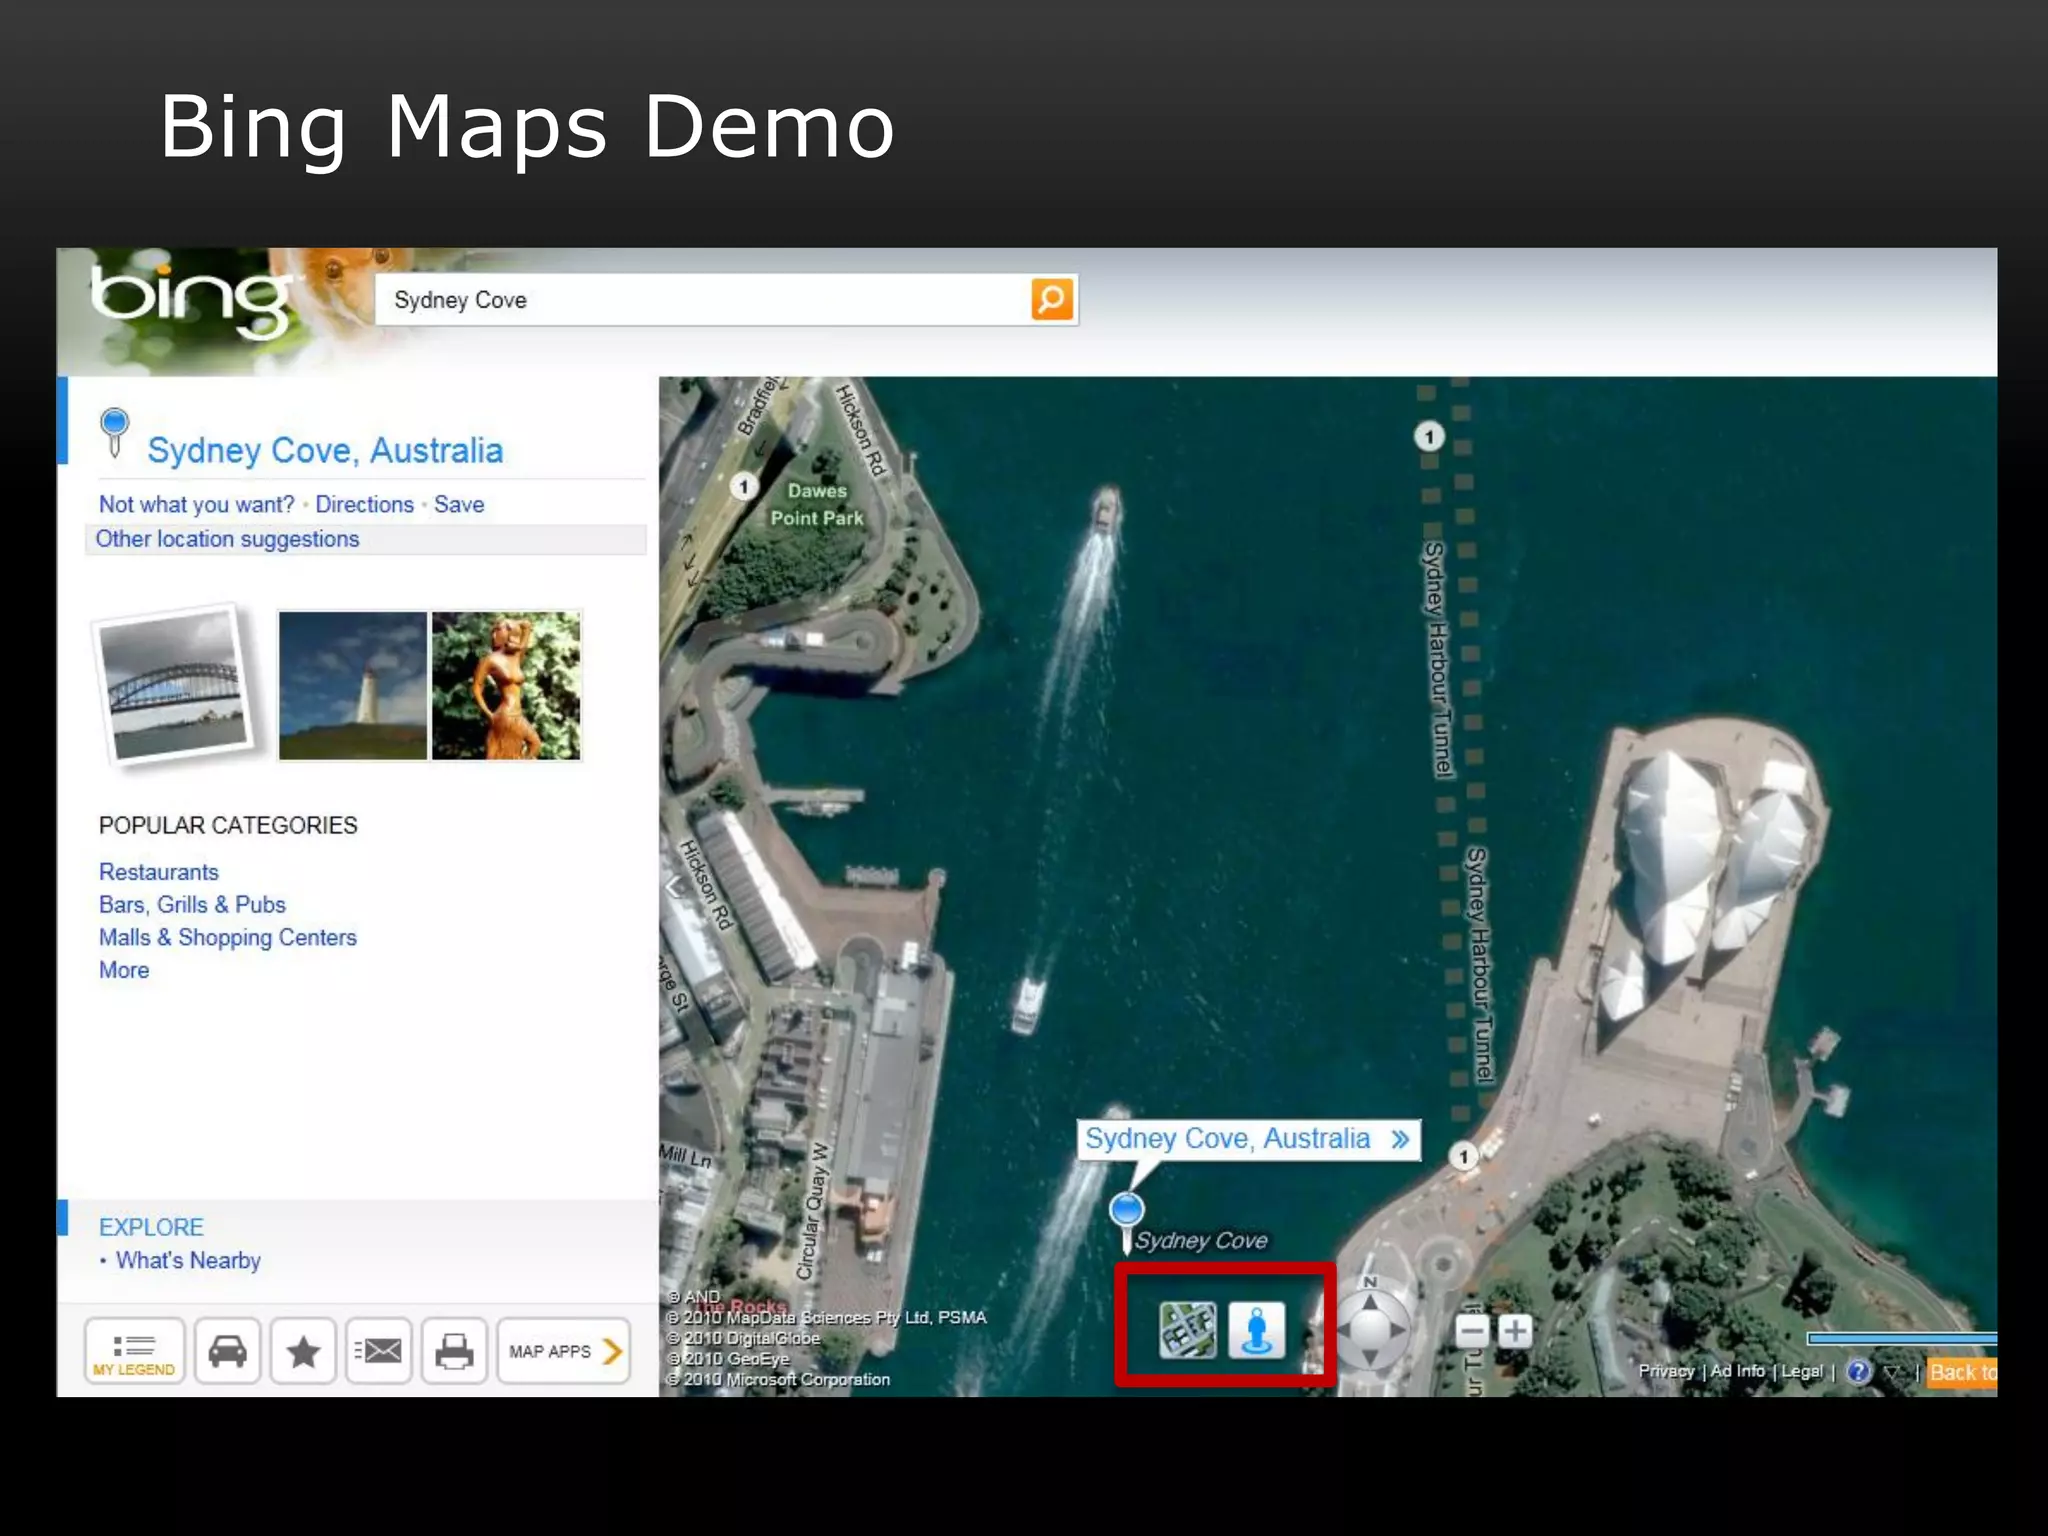
Task: Click the orange Back to button
Action: tap(1962, 1372)
